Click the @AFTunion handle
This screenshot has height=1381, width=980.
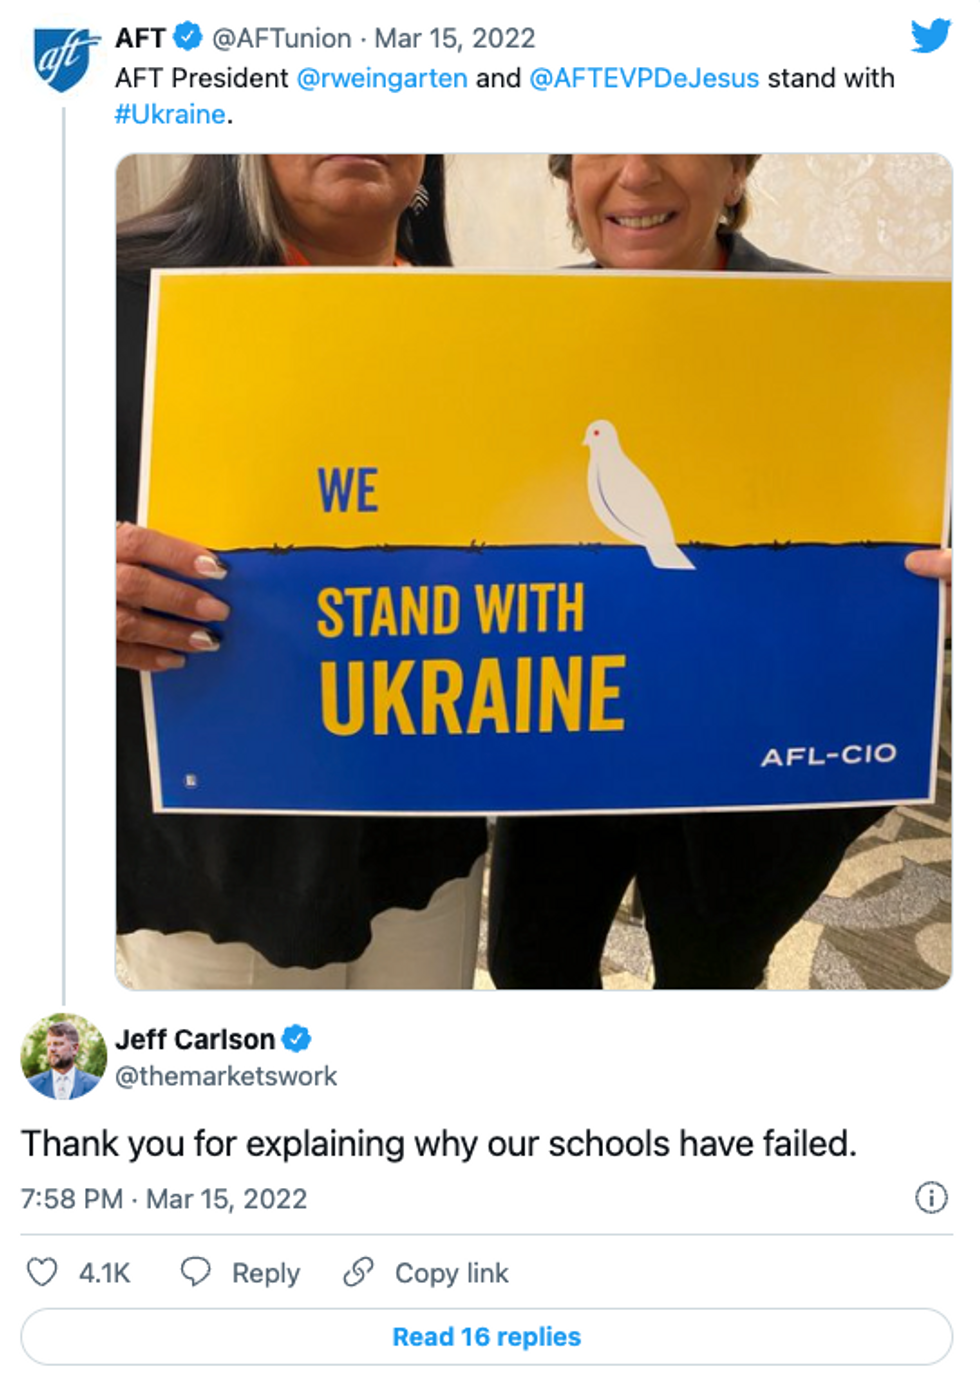(282, 38)
